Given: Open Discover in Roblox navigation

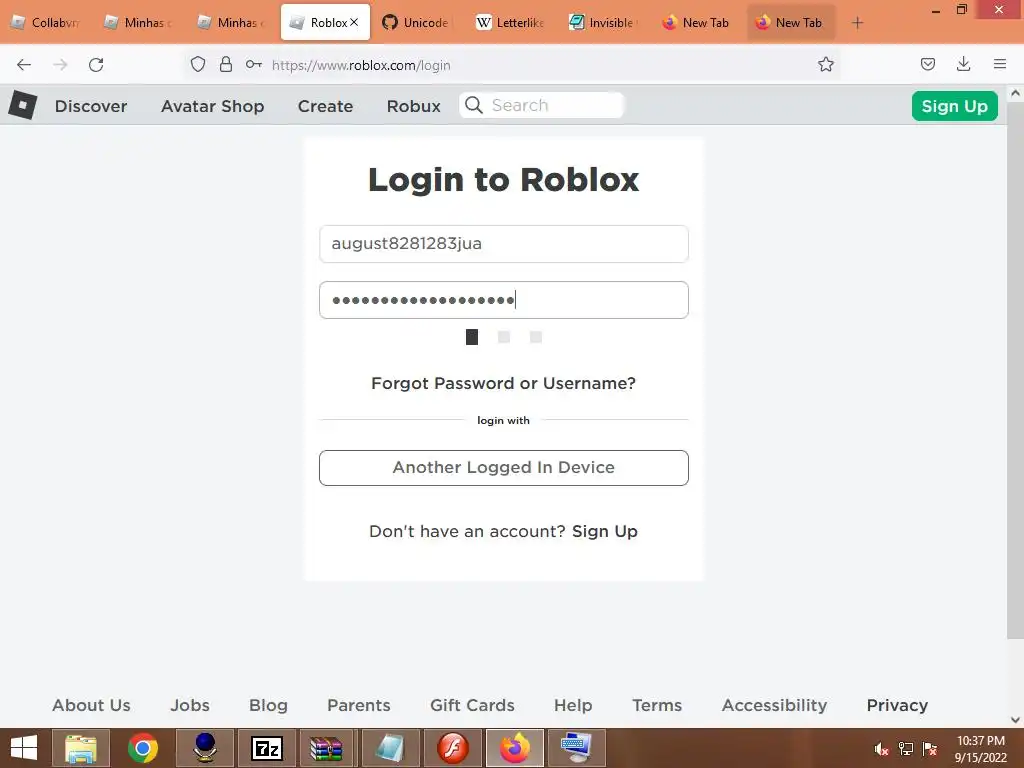Looking at the screenshot, I should [x=91, y=106].
